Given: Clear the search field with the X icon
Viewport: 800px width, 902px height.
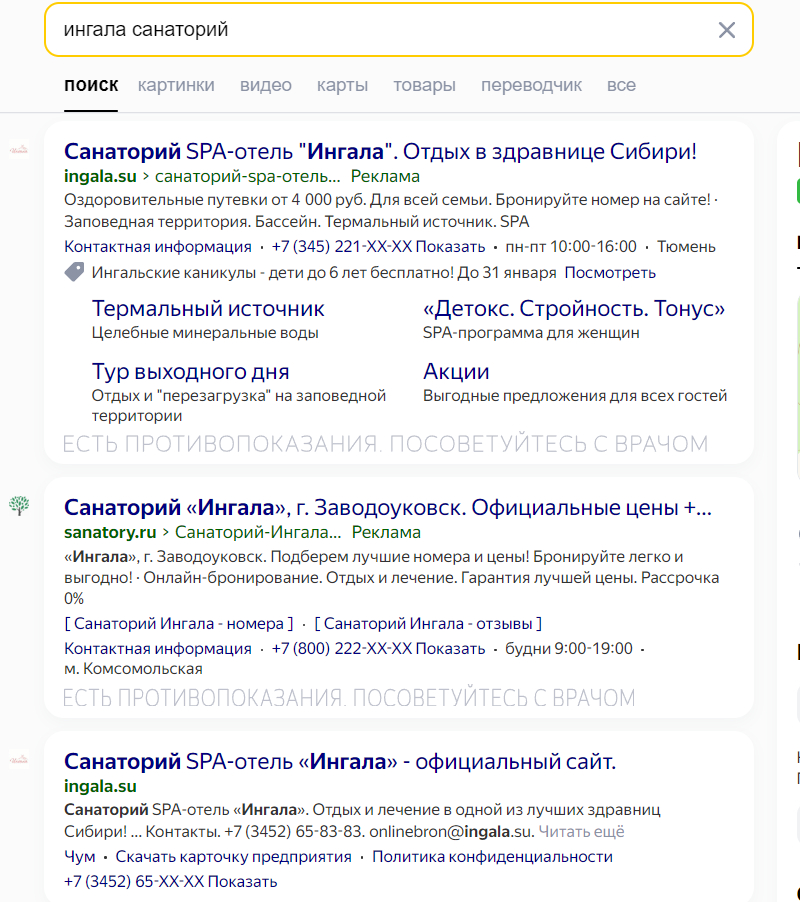Looking at the screenshot, I should click(x=726, y=30).
